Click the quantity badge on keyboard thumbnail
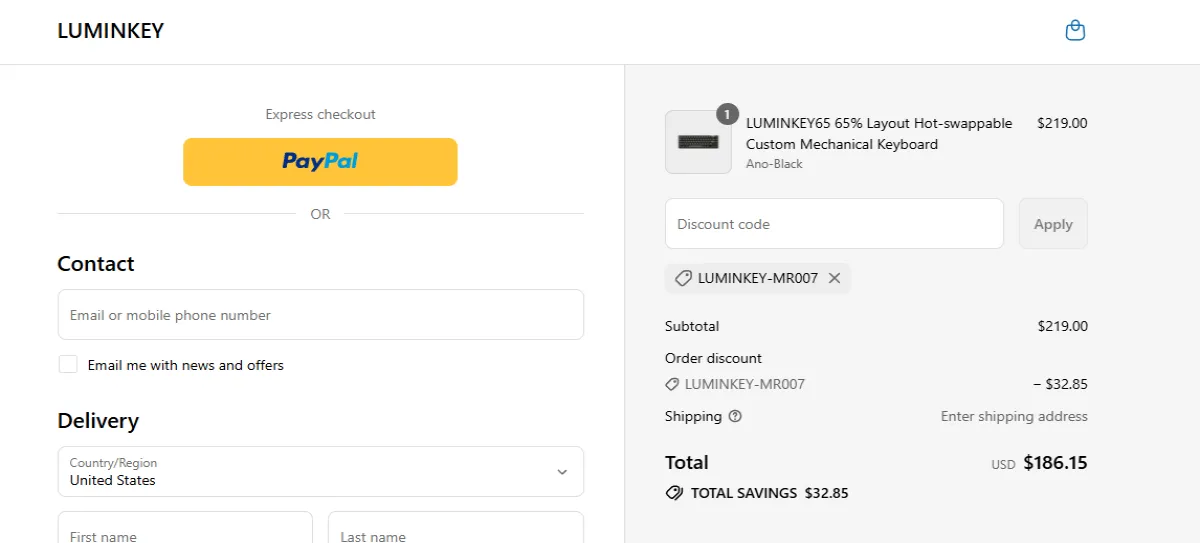This screenshot has height=543, width=1200. click(x=727, y=114)
